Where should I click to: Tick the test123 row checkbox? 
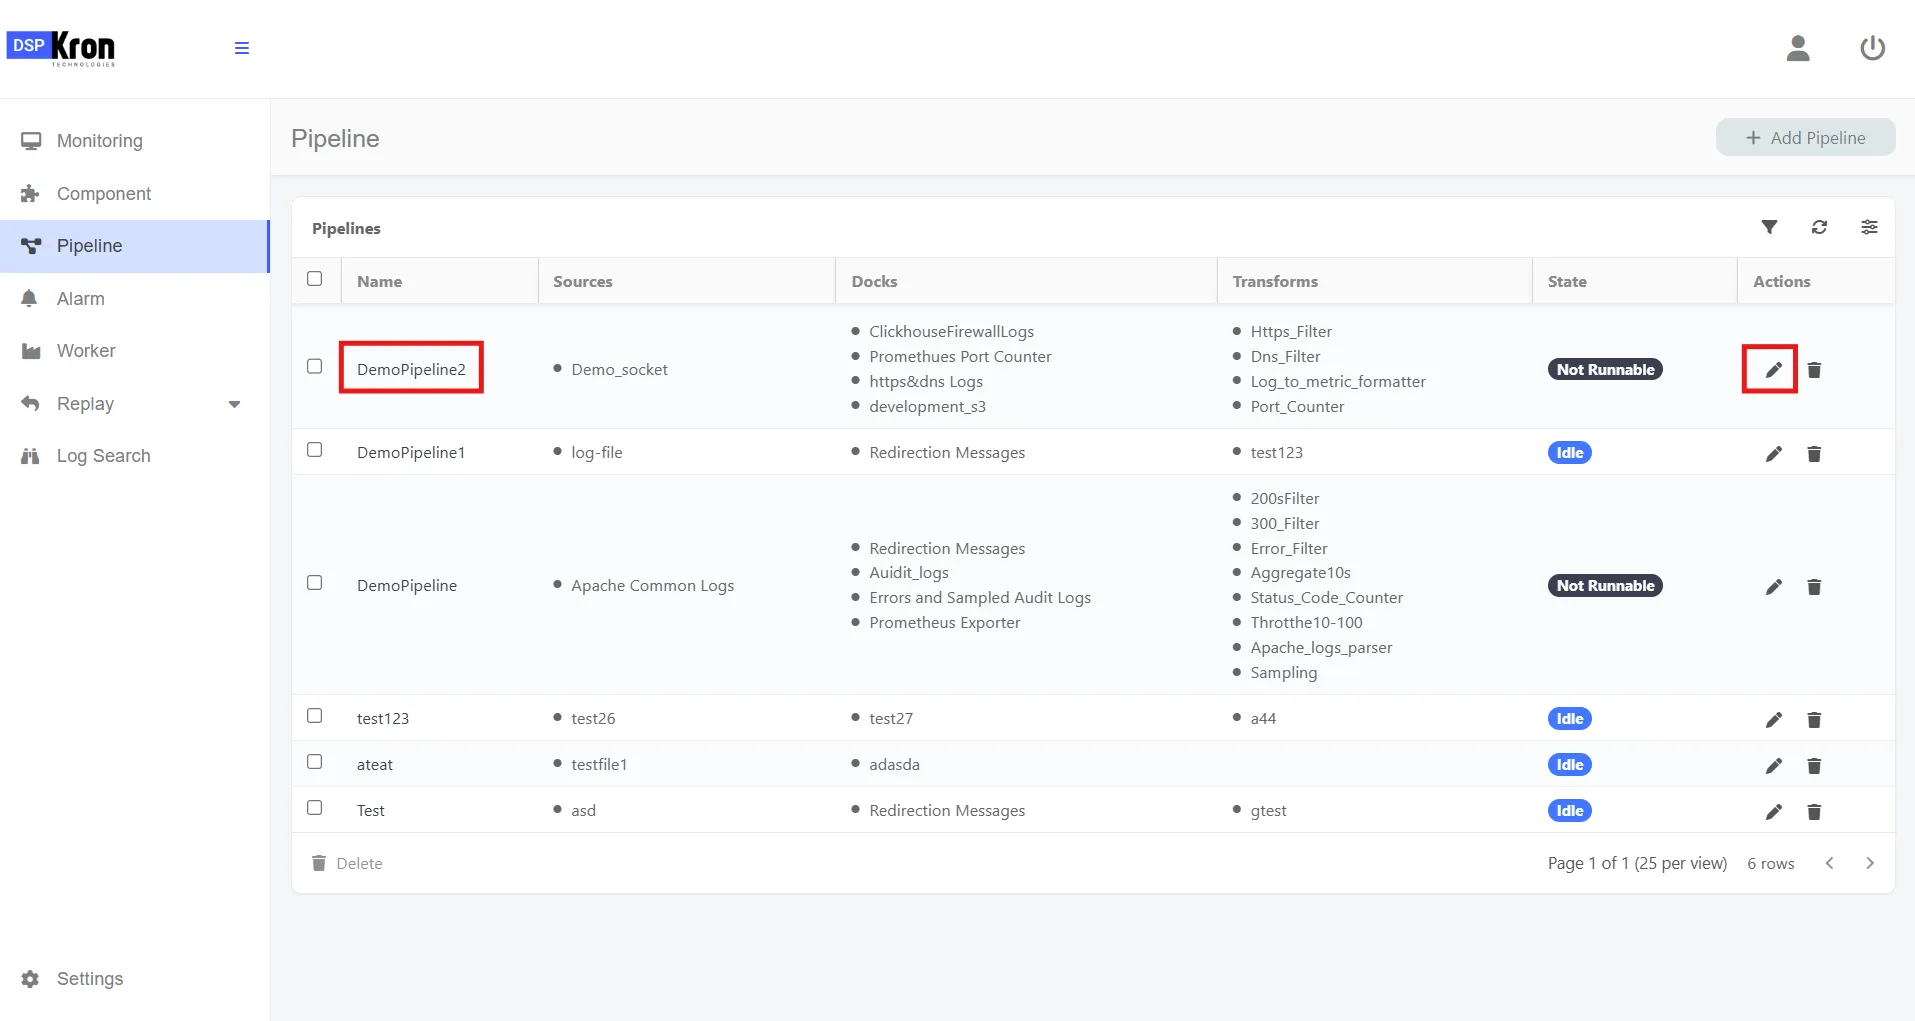[315, 716]
